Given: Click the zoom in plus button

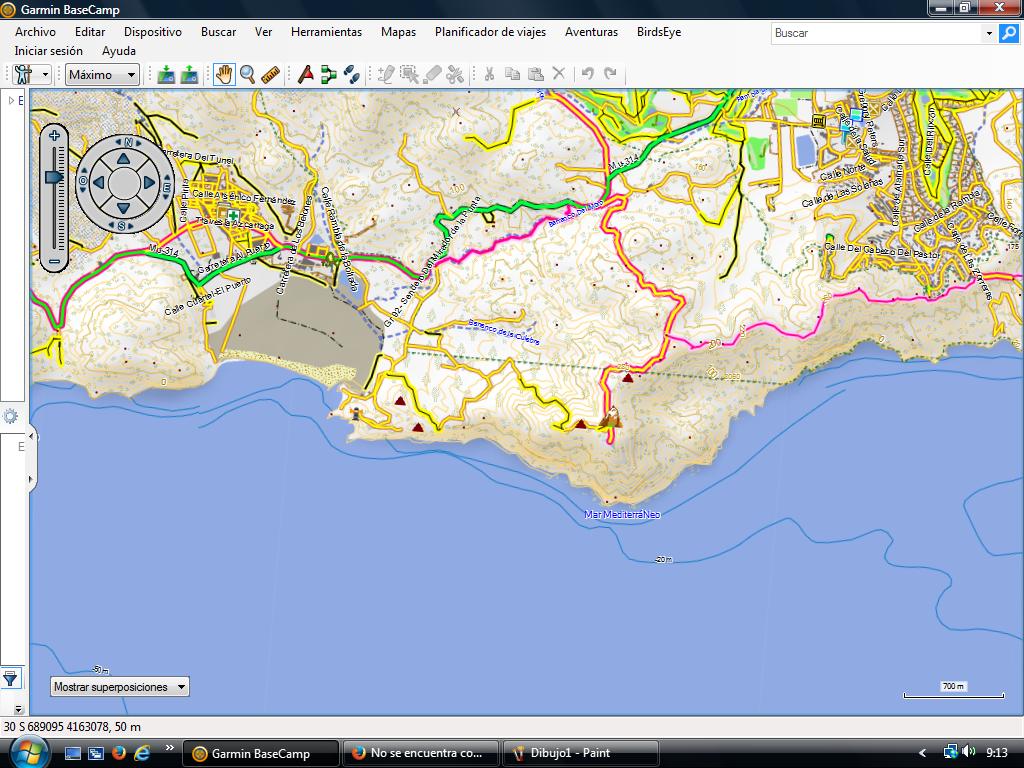Looking at the screenshot, I should click(54, 135).
